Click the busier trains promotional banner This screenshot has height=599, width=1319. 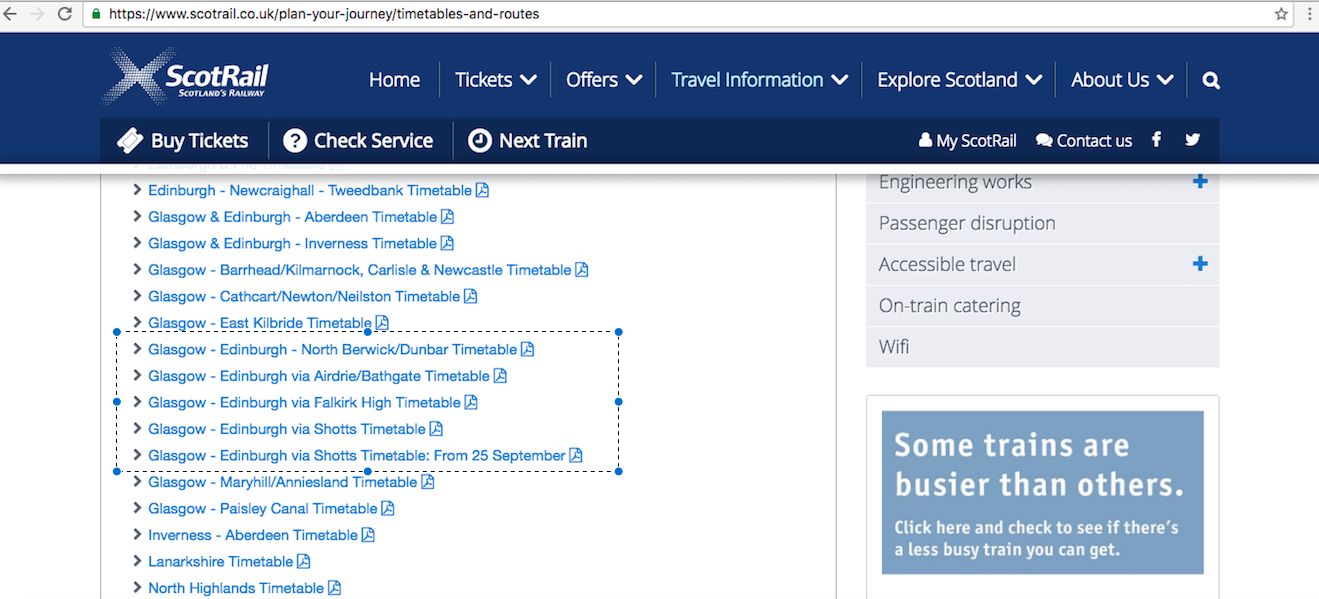tap(1042, 493)
